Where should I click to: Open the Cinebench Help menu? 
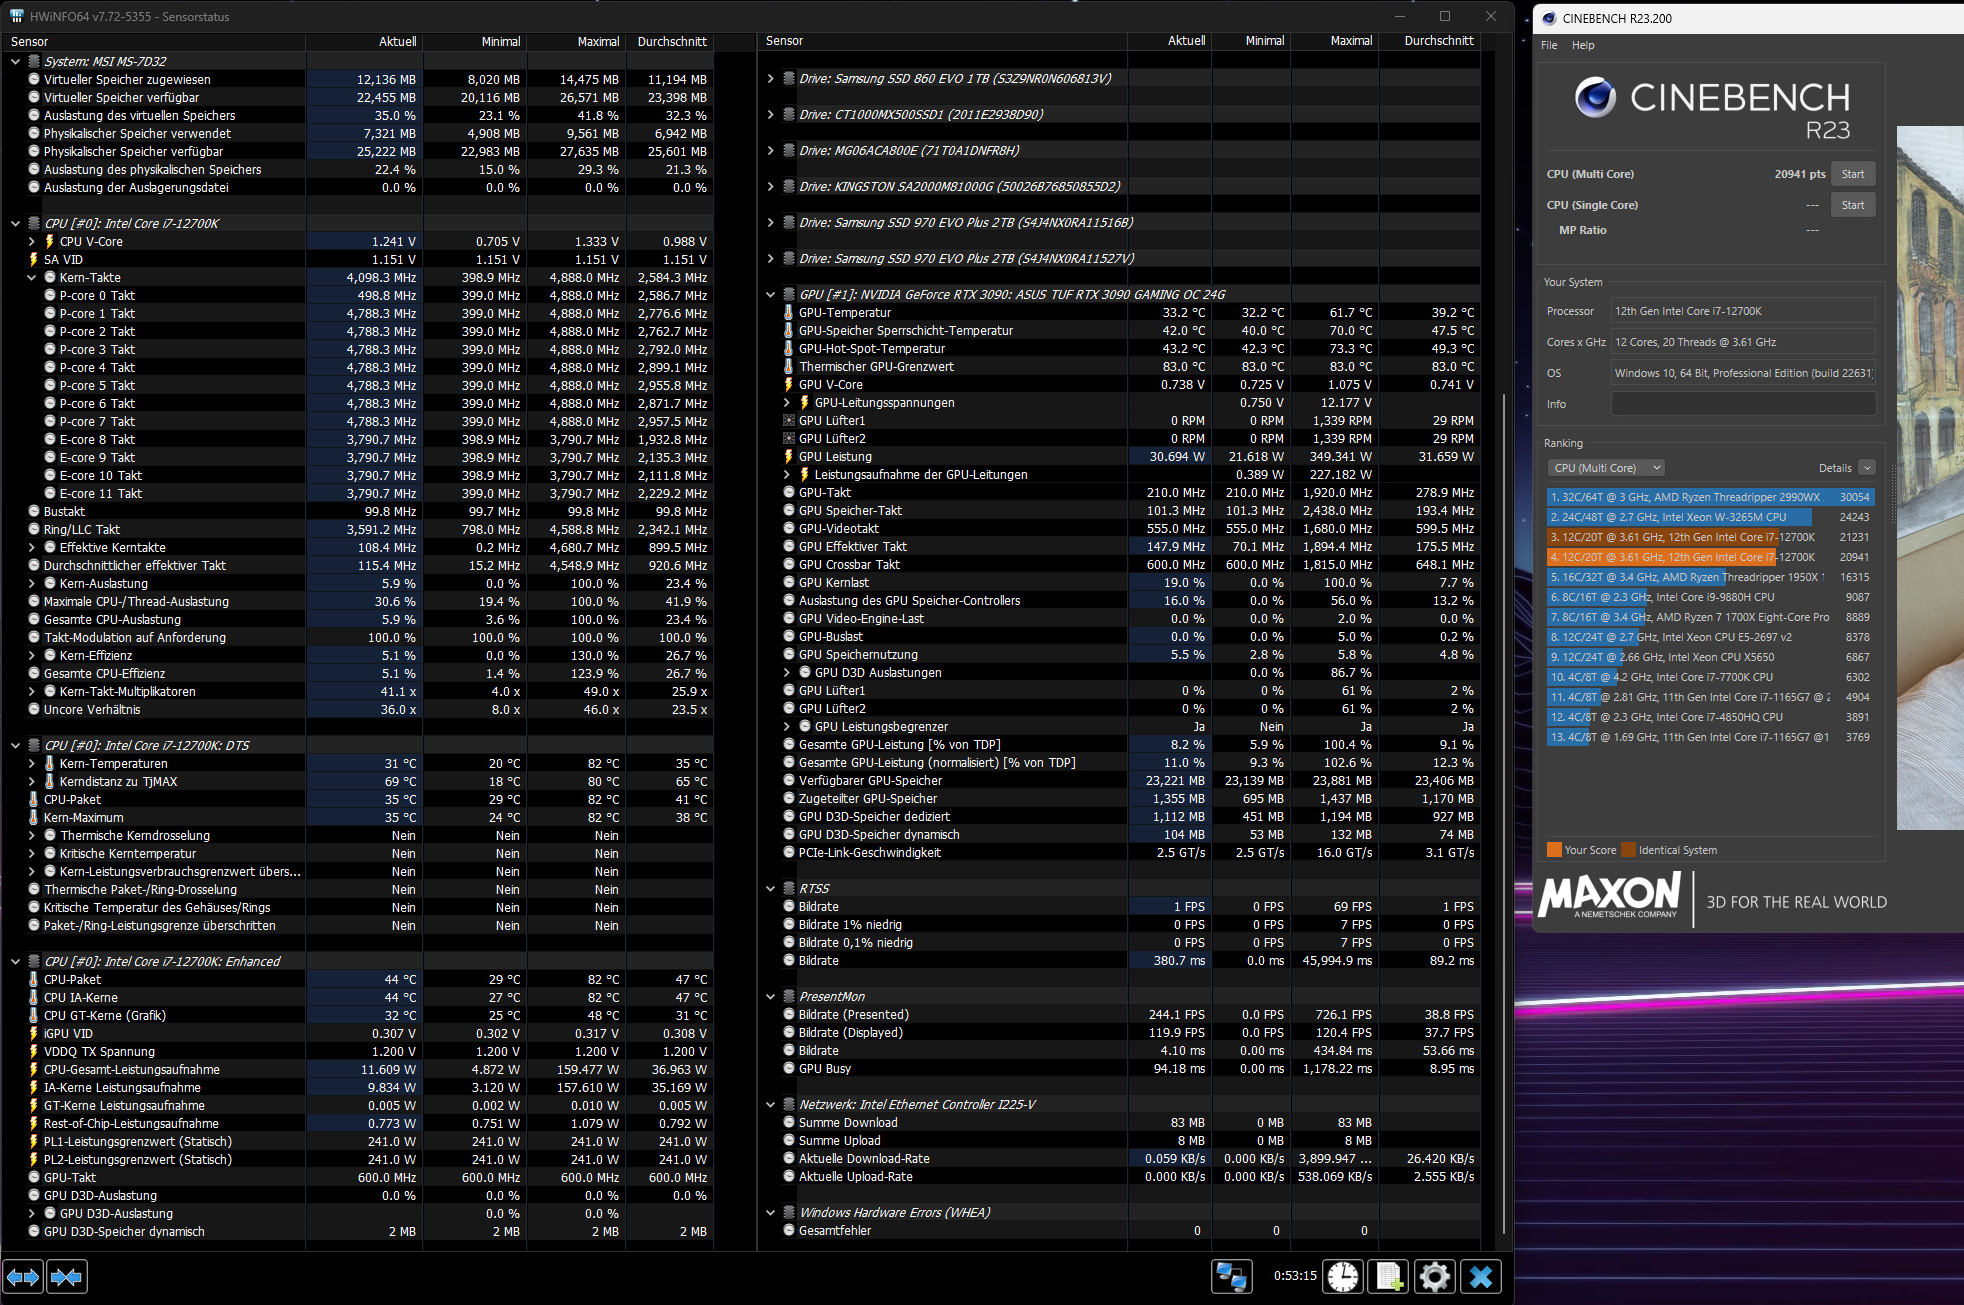(x=1583, y=45)
